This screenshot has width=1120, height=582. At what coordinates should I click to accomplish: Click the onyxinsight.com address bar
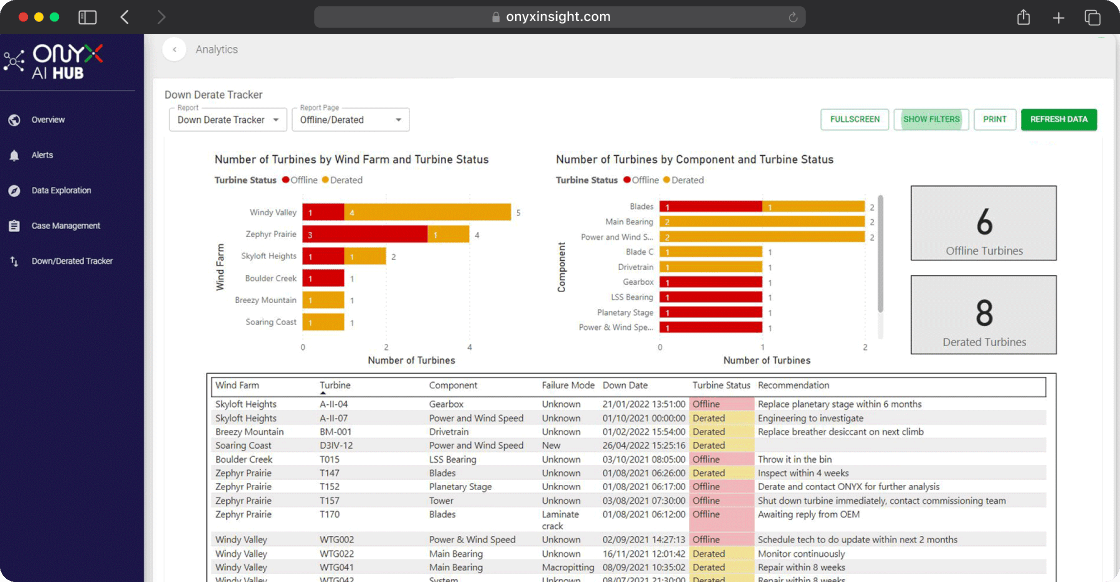point(559,17)
